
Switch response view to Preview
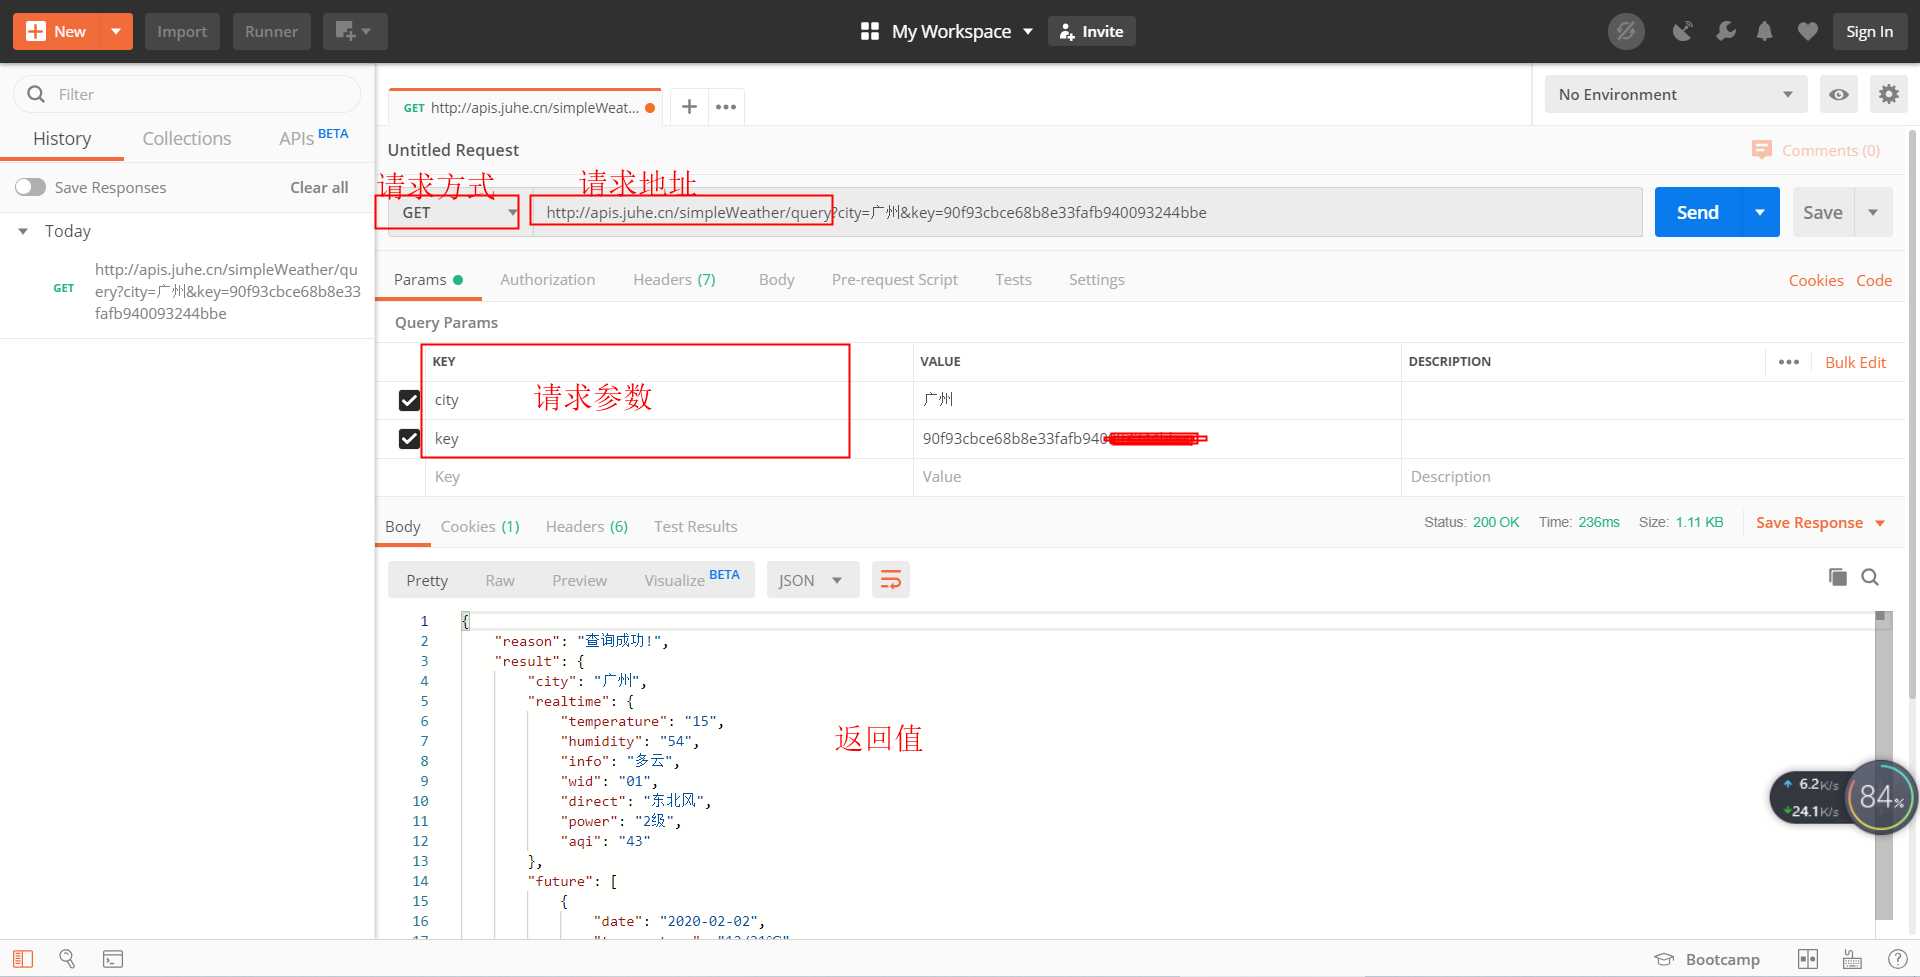(579, 580)
